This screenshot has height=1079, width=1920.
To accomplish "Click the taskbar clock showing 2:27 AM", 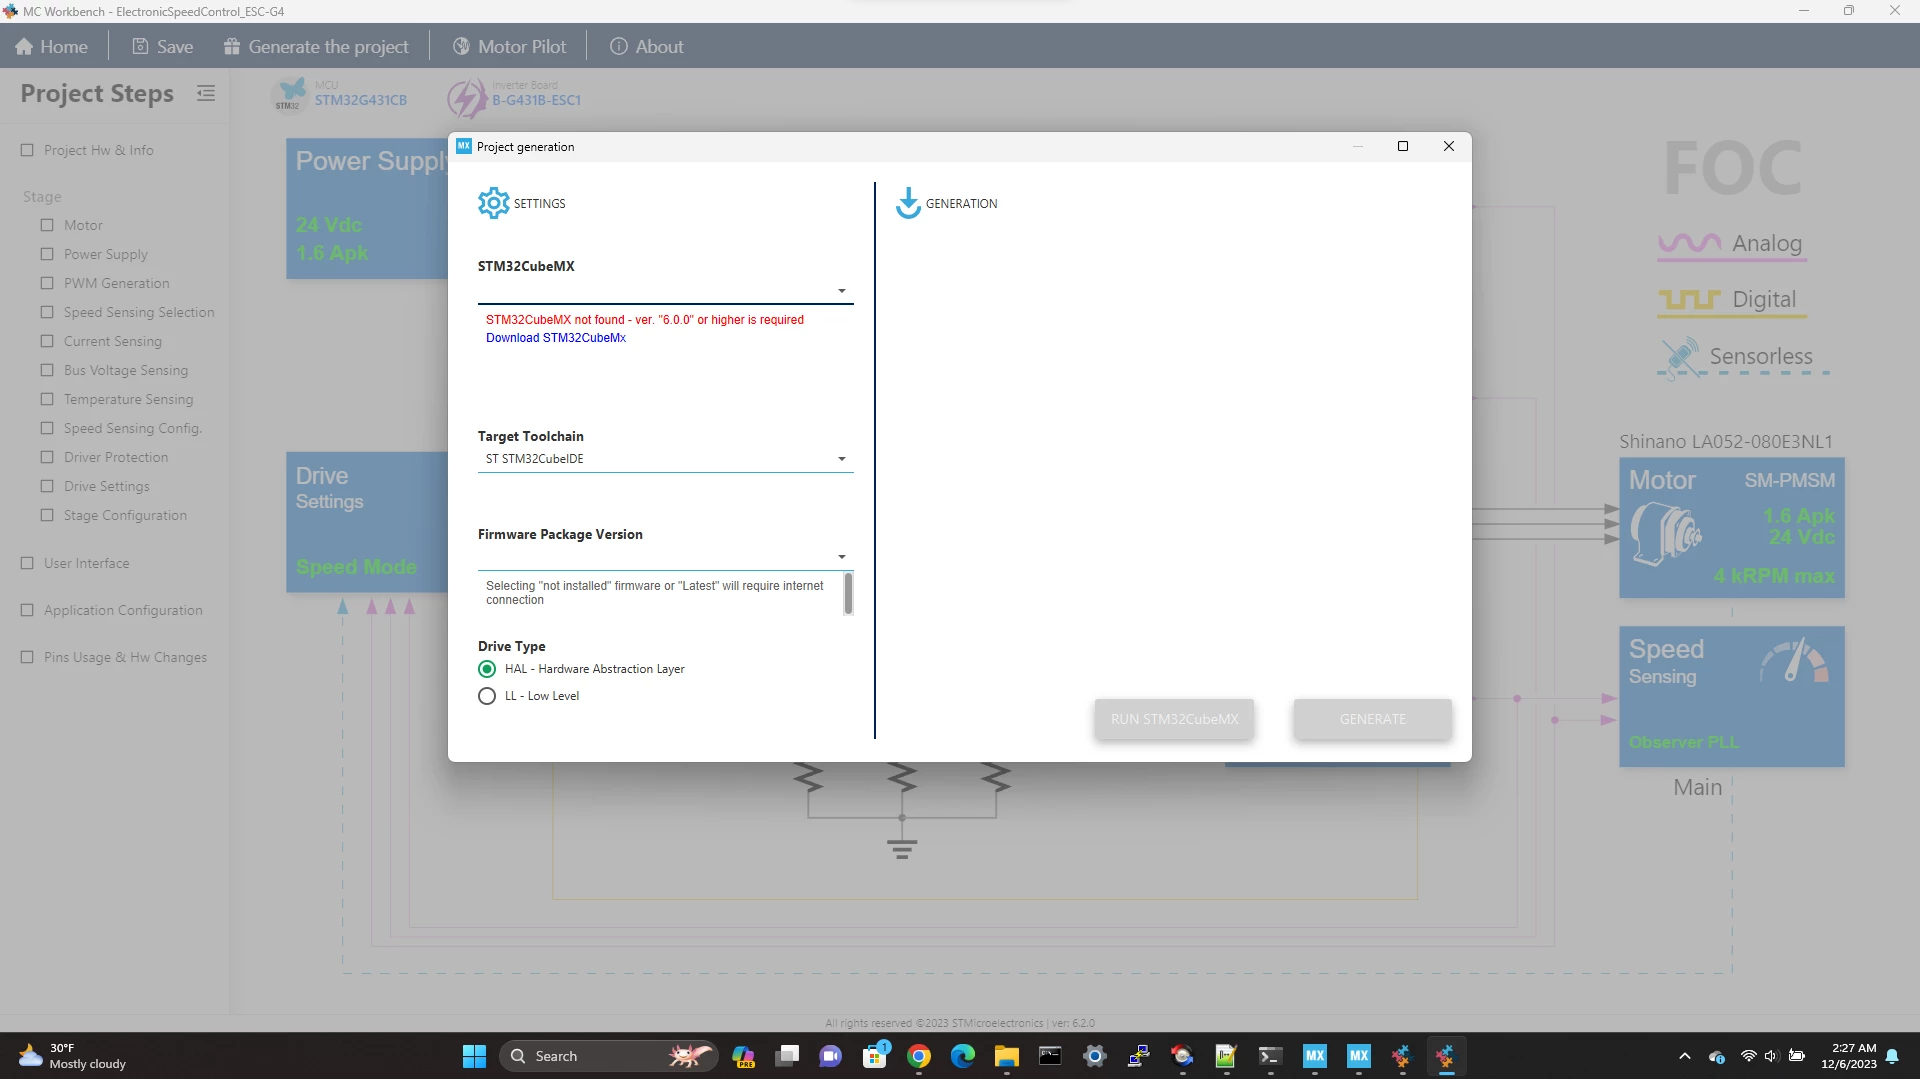I will coord(1849,1056).
